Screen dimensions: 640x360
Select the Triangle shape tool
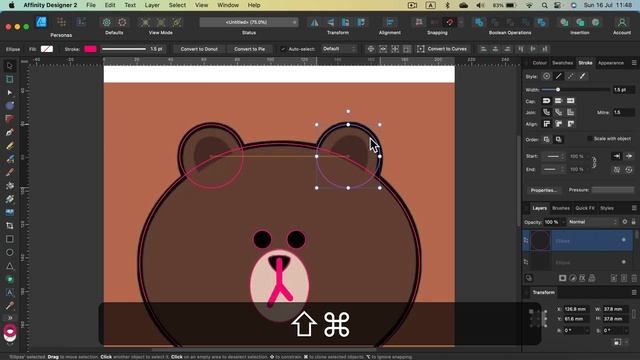10,266
